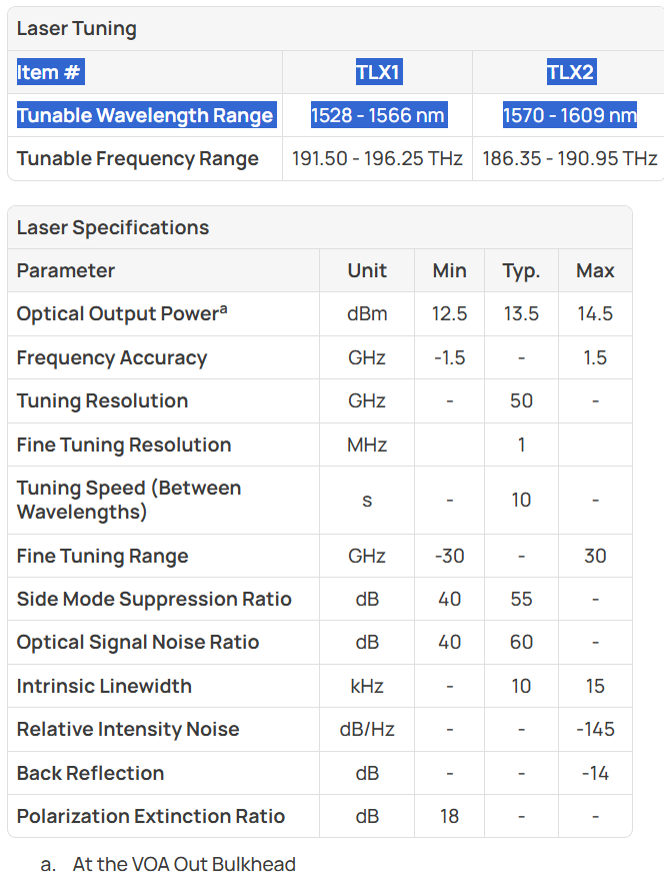The height and width of the screenshot is (880, 664).
Task: Click the Laser Specifications table heading
Action: (x=113, y=228)
